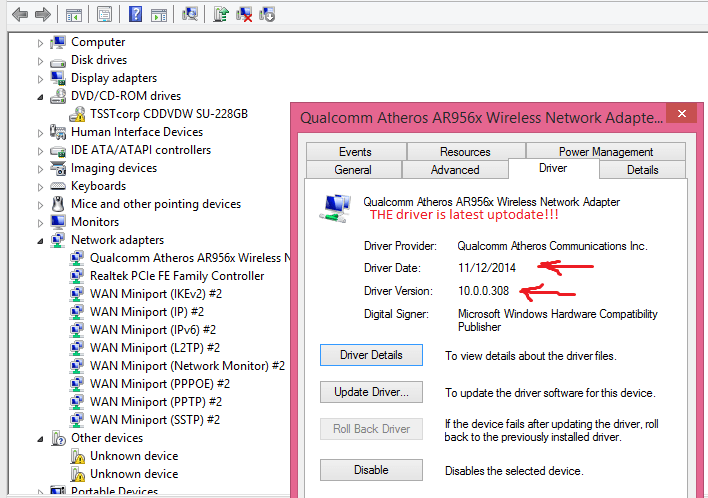
Task: Click Update Driver Software toolbar icon
Action: [x=221, y=15]
